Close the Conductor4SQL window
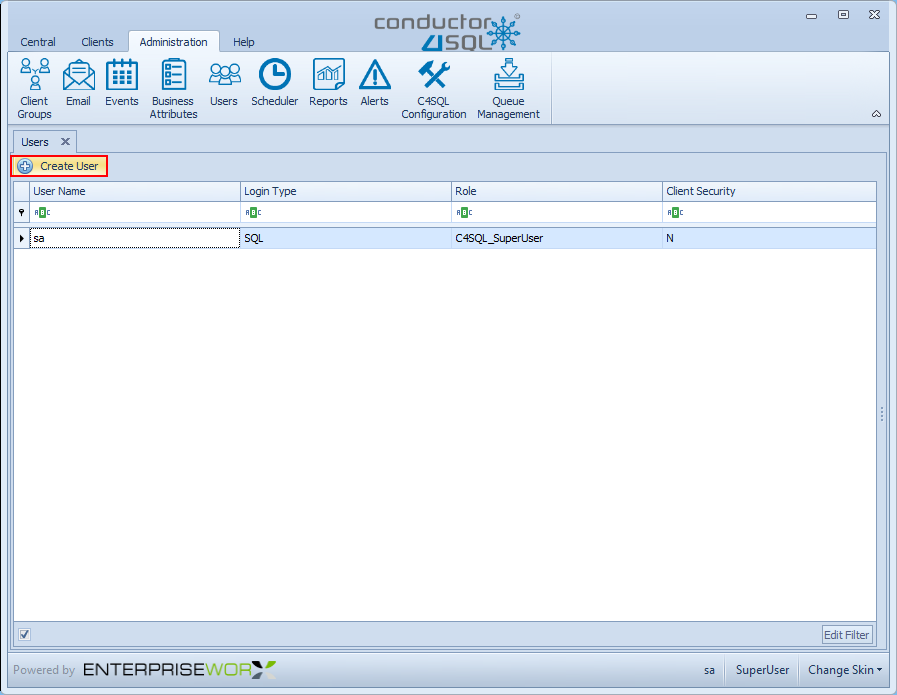 click(875, 15)
